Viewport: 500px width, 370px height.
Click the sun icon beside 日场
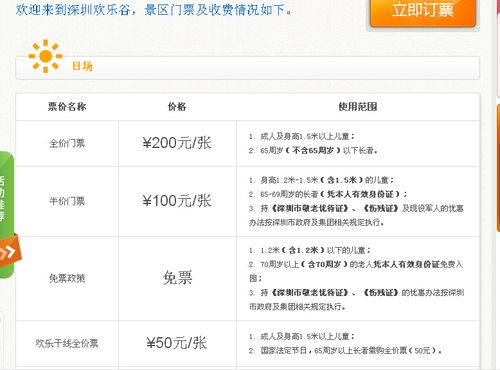[x=45, y=56]
